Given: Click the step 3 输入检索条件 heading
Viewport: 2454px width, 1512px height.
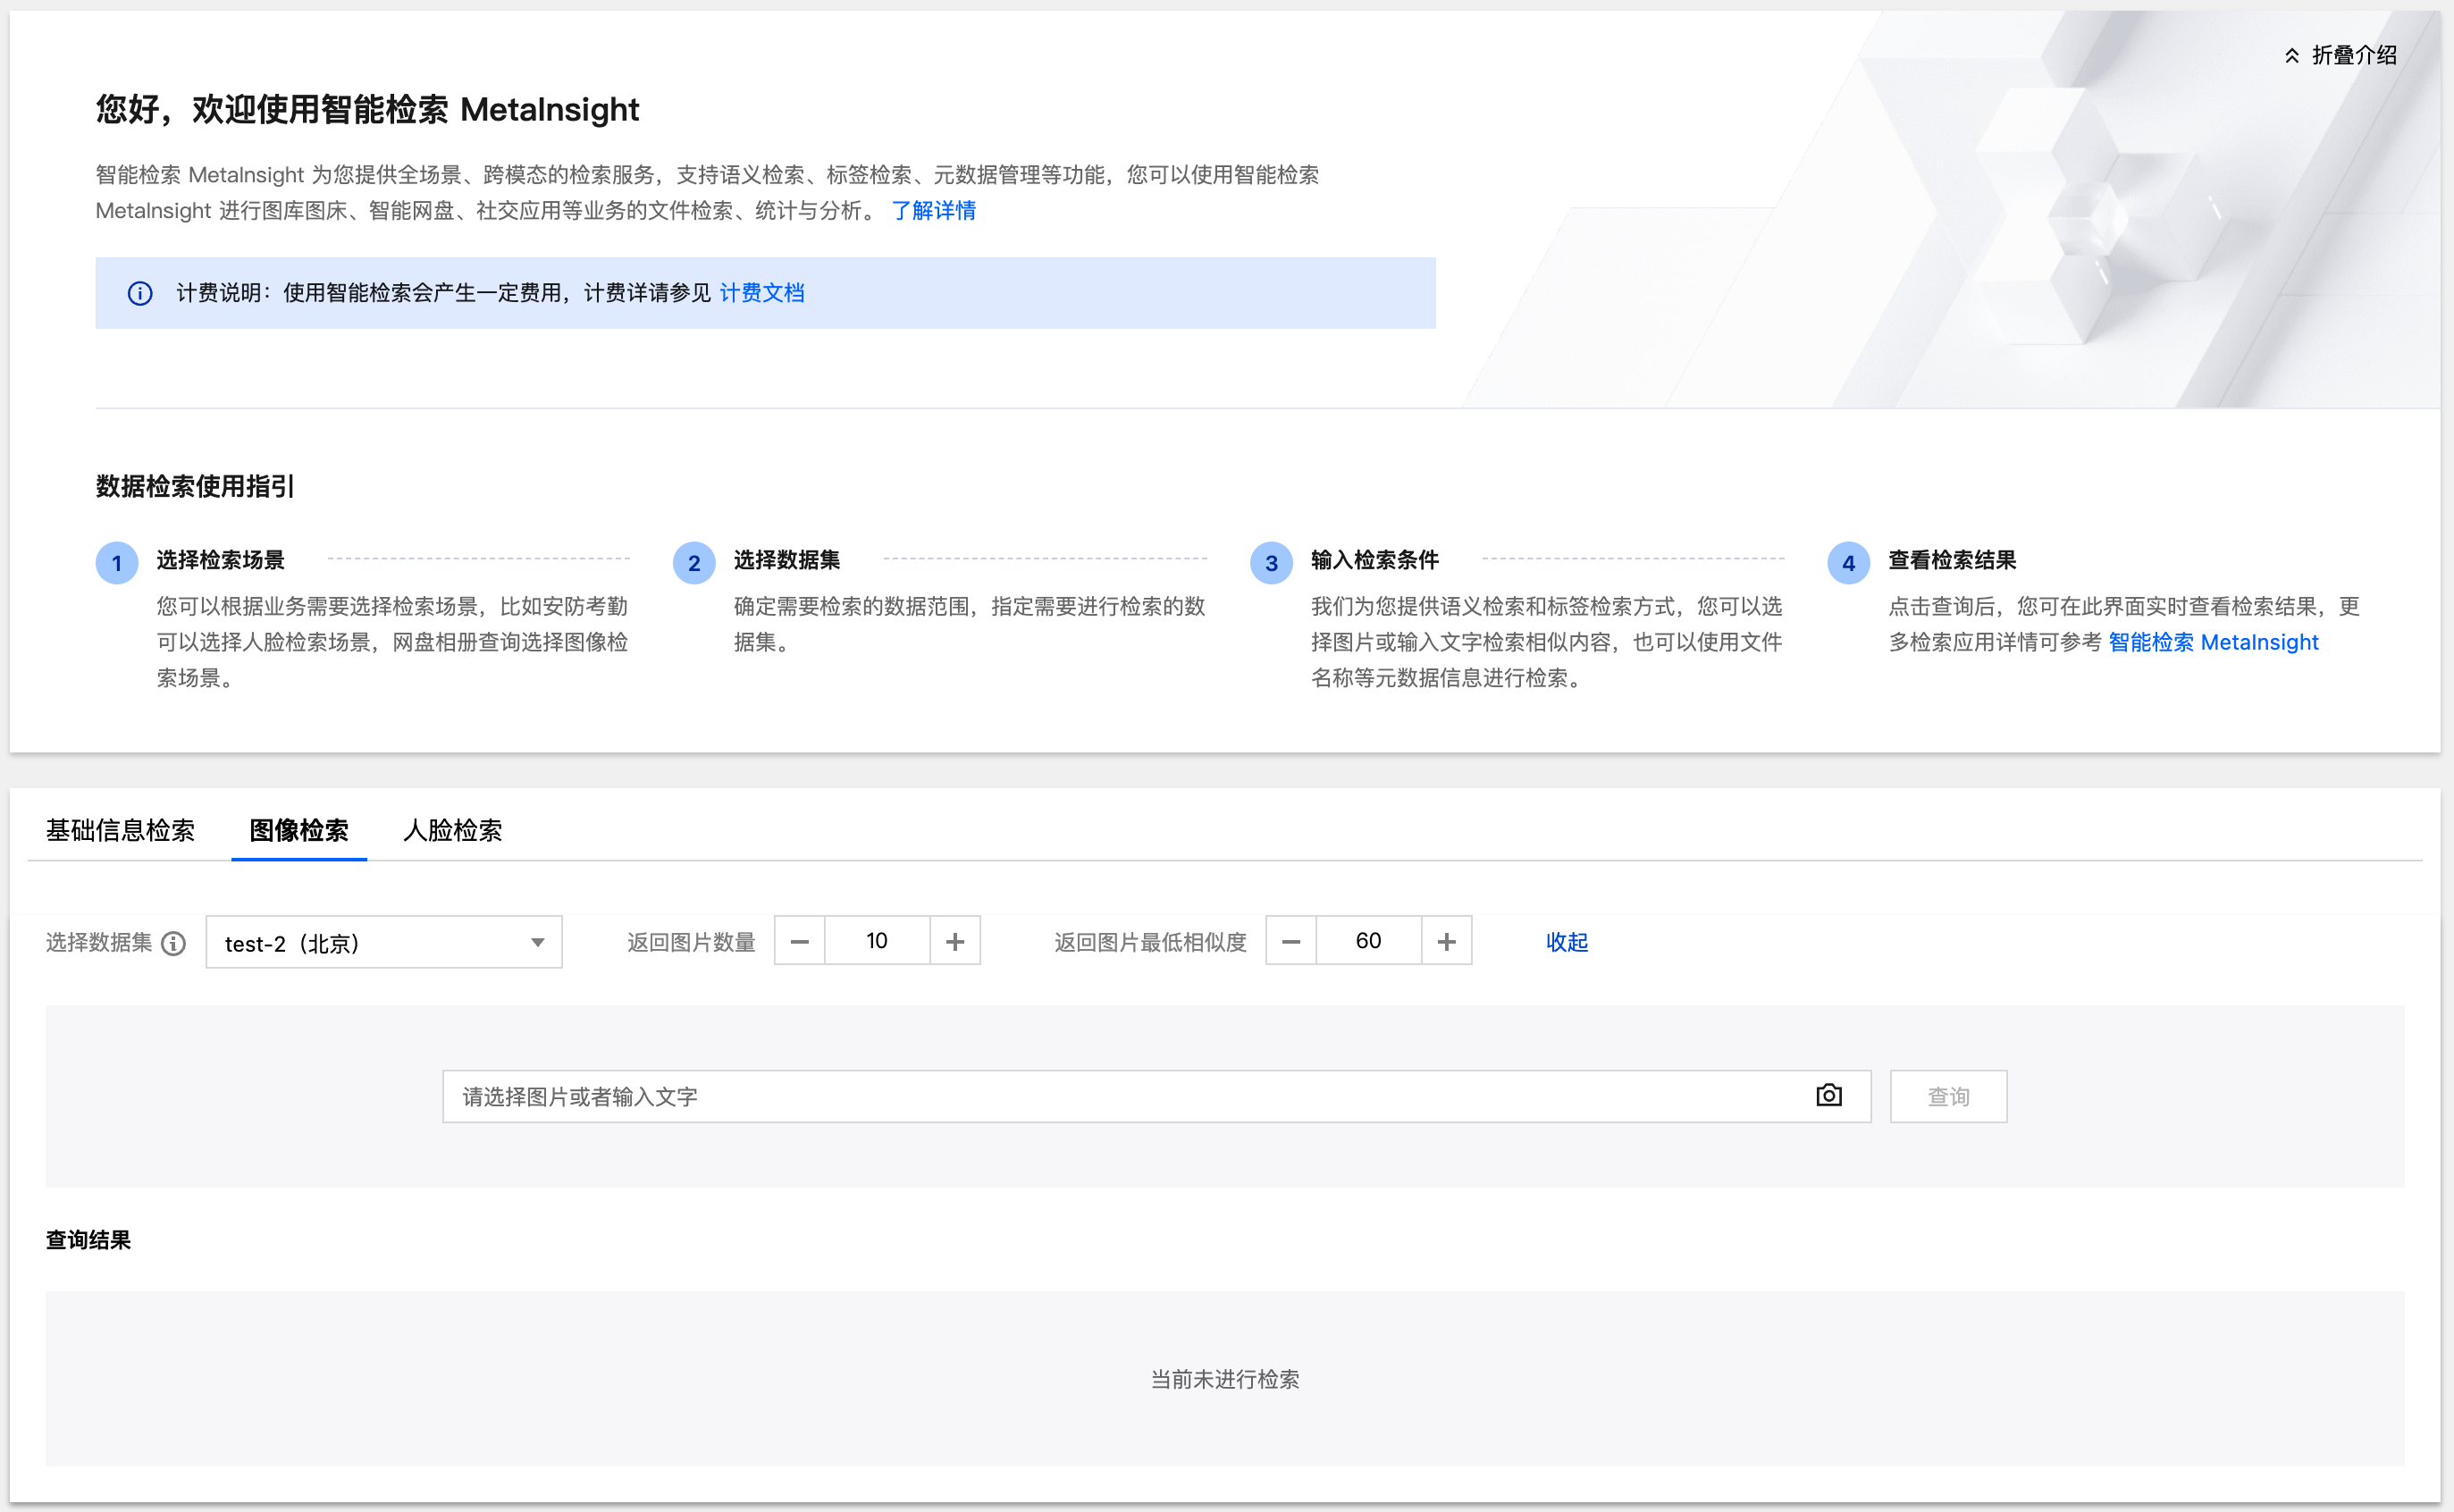Looking at the screenshot, I should click(x=1375, y=560).
